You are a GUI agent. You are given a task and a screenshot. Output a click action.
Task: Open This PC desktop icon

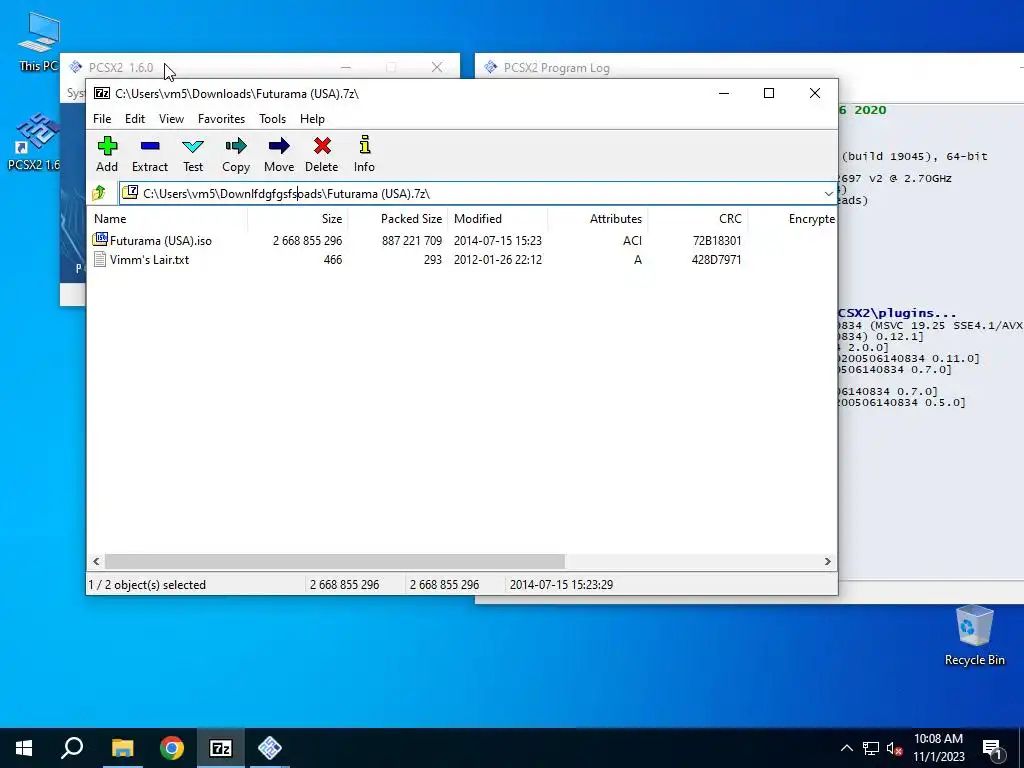[39, 40]
